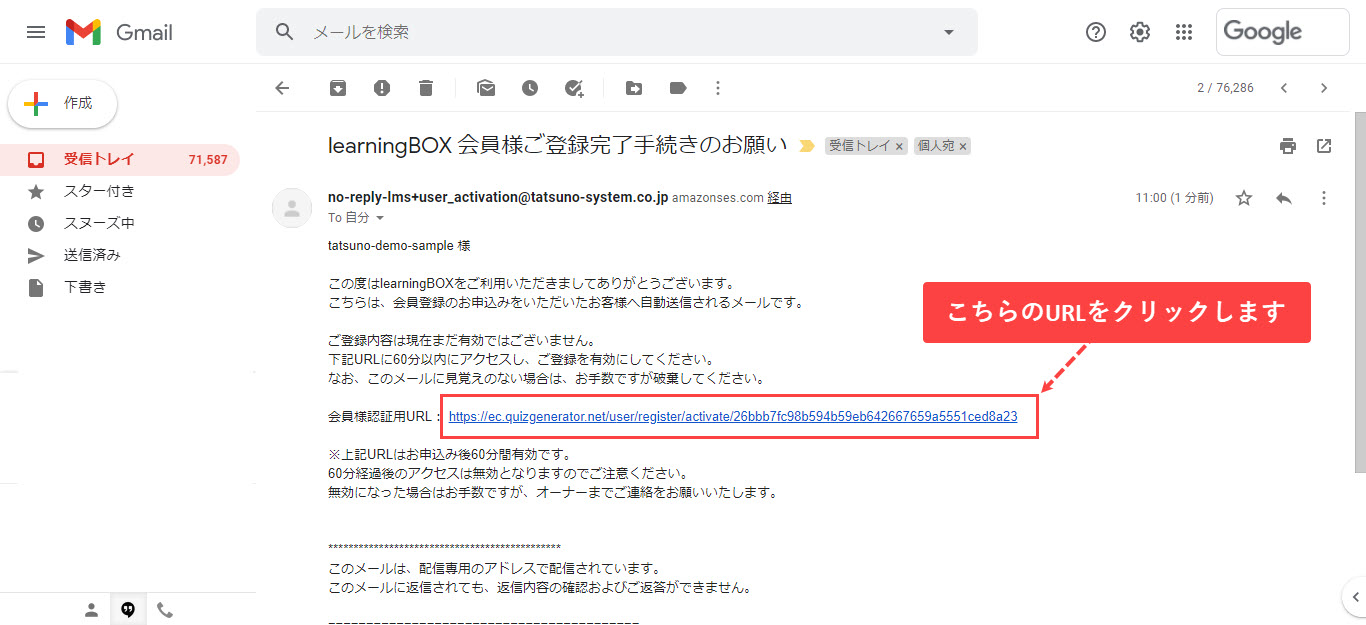Delete the email with trash icon
This screenshot has width=1366, height=625.
[426, 88]
